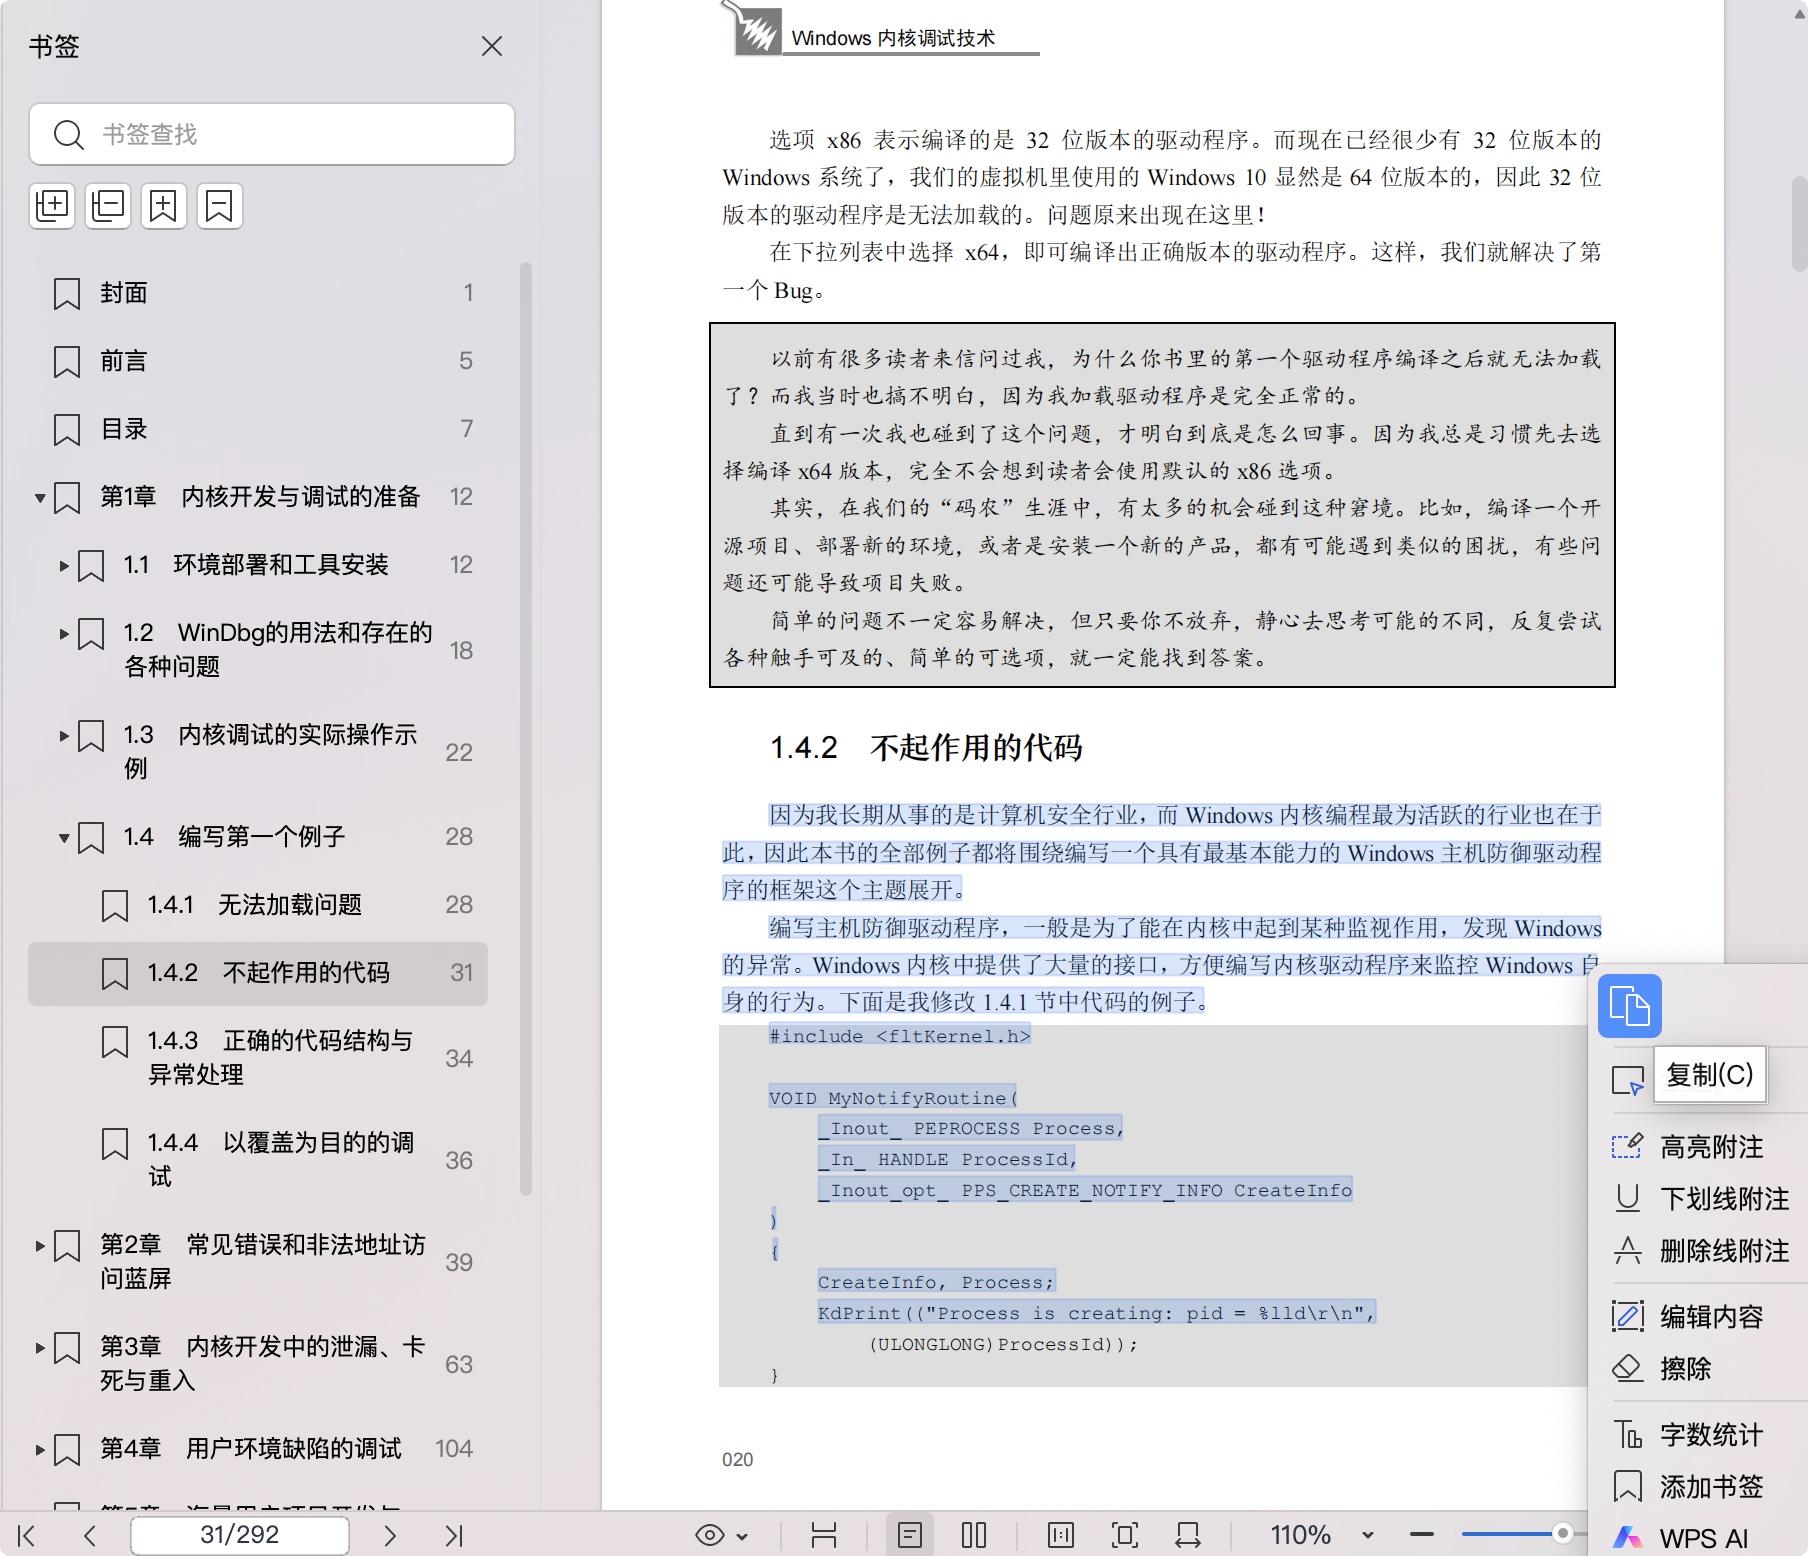
Task: Click the 1.4.2 不起作用的代码 heading in document
Action: (x=926, y=747)
